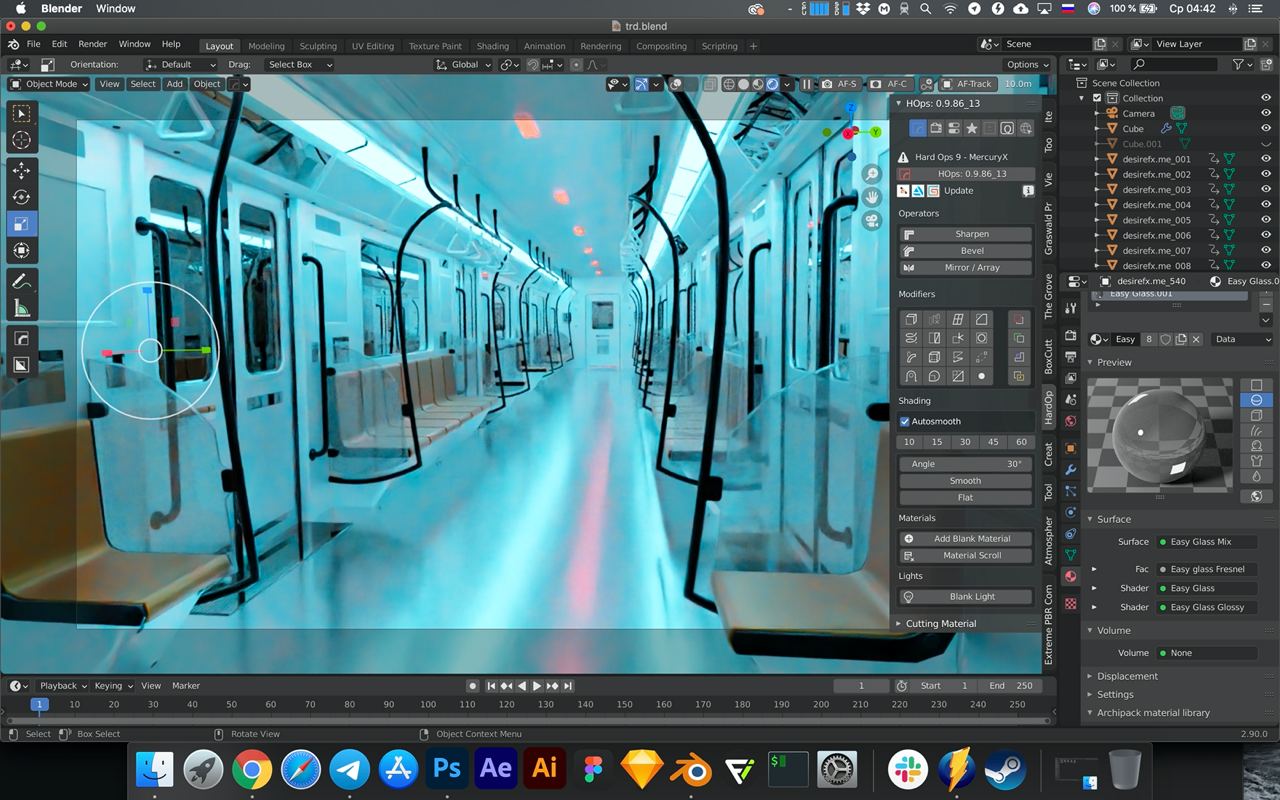Image resolution: width=1280 pixels, height=800 pixels.
Task: Select the Rotate tool in the left toolbar
Action: click(x=21, y=197)
